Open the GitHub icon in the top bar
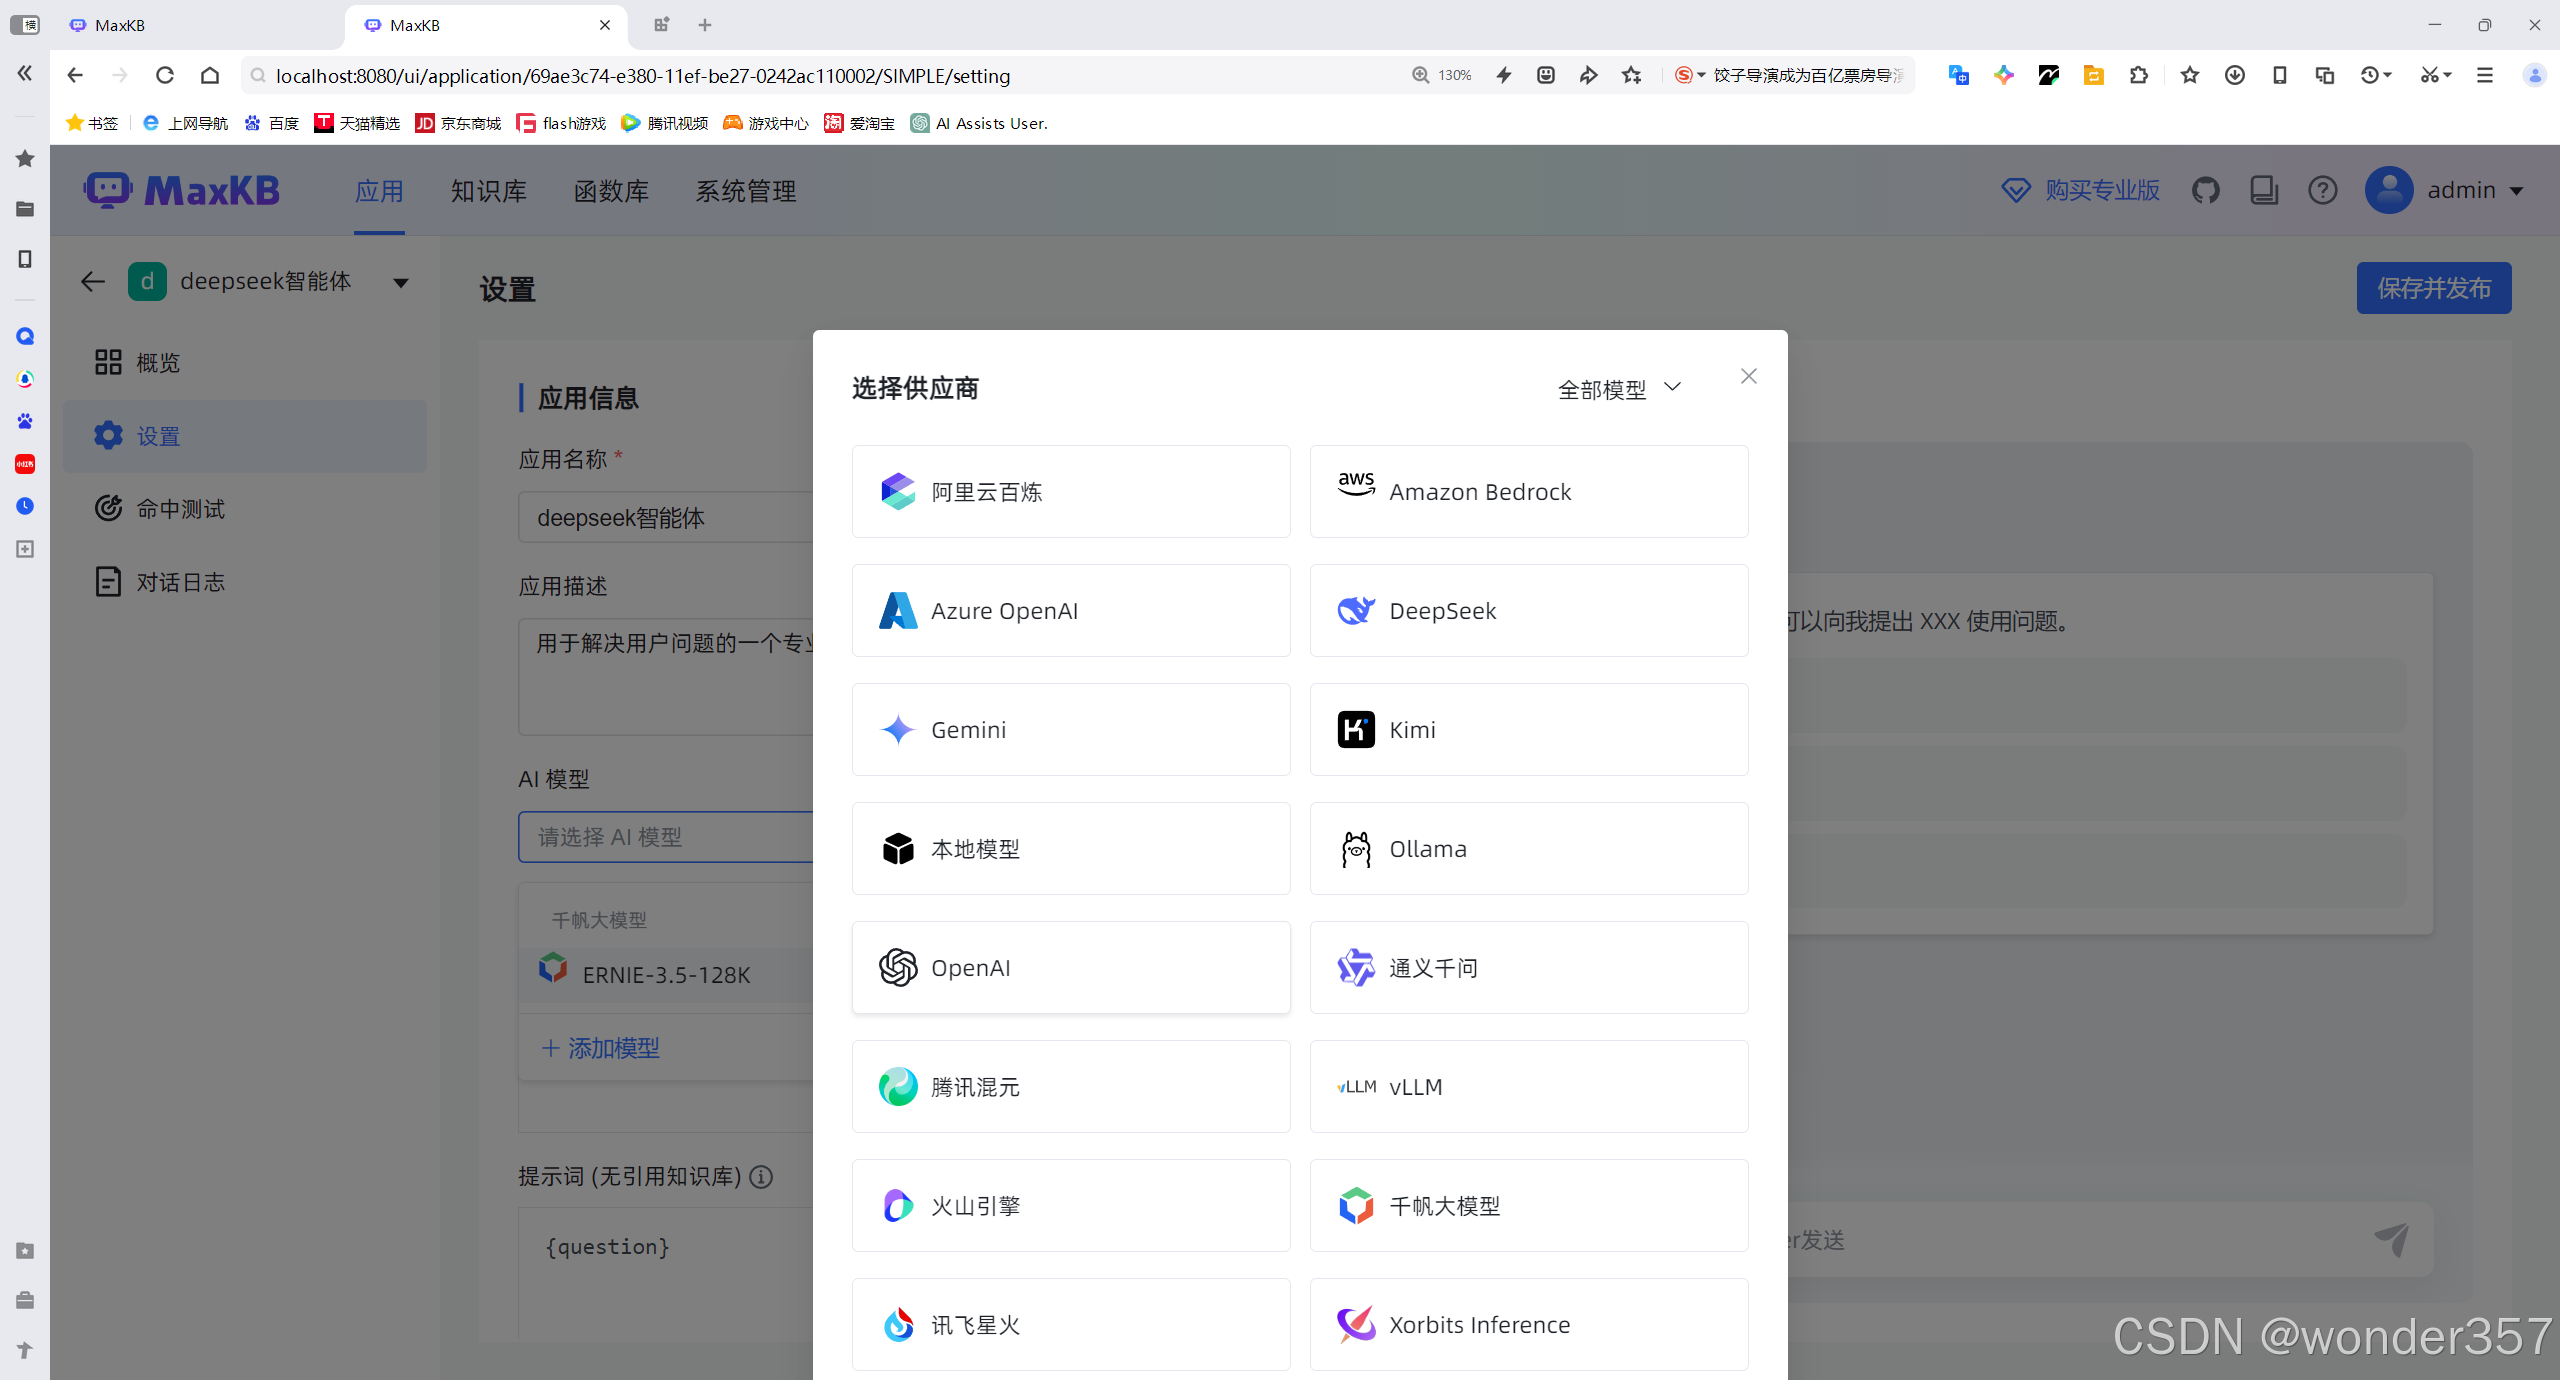This screenshot has width=2560, height=1380. pyautogui.click(x=2207, y=190)
